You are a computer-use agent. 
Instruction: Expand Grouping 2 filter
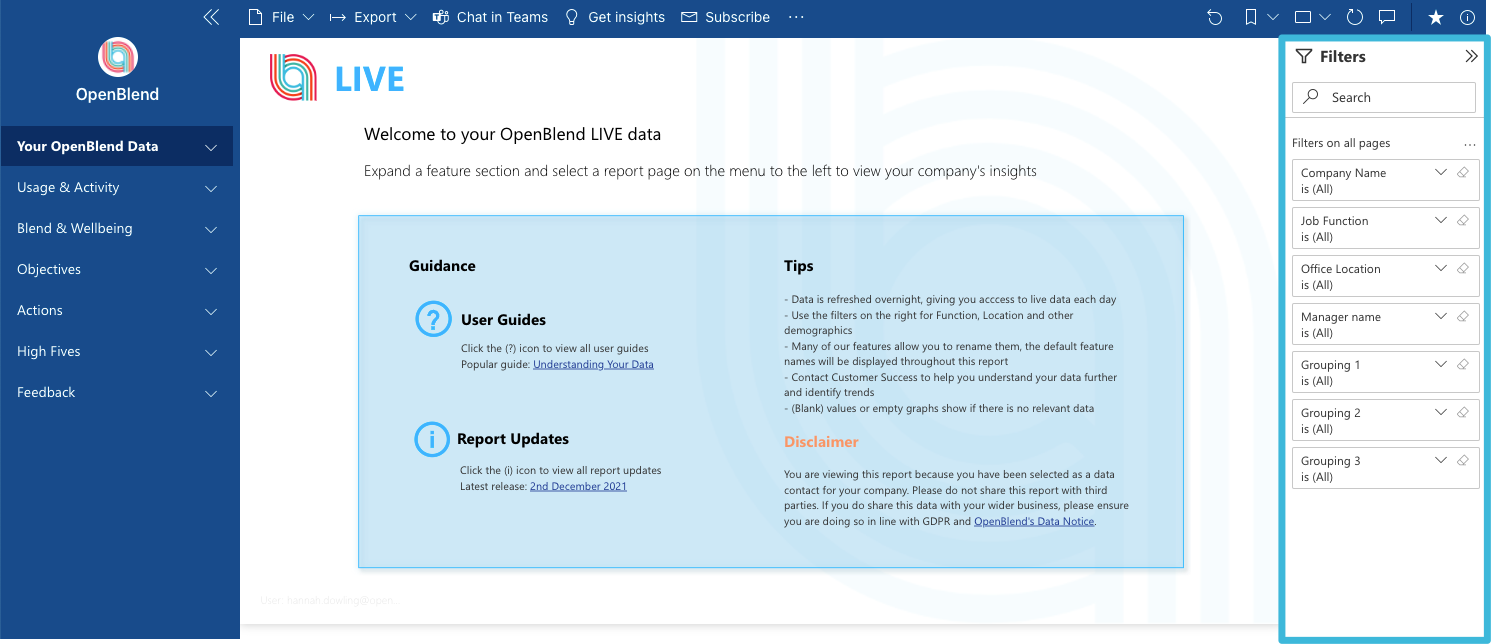click(1441, 412)
